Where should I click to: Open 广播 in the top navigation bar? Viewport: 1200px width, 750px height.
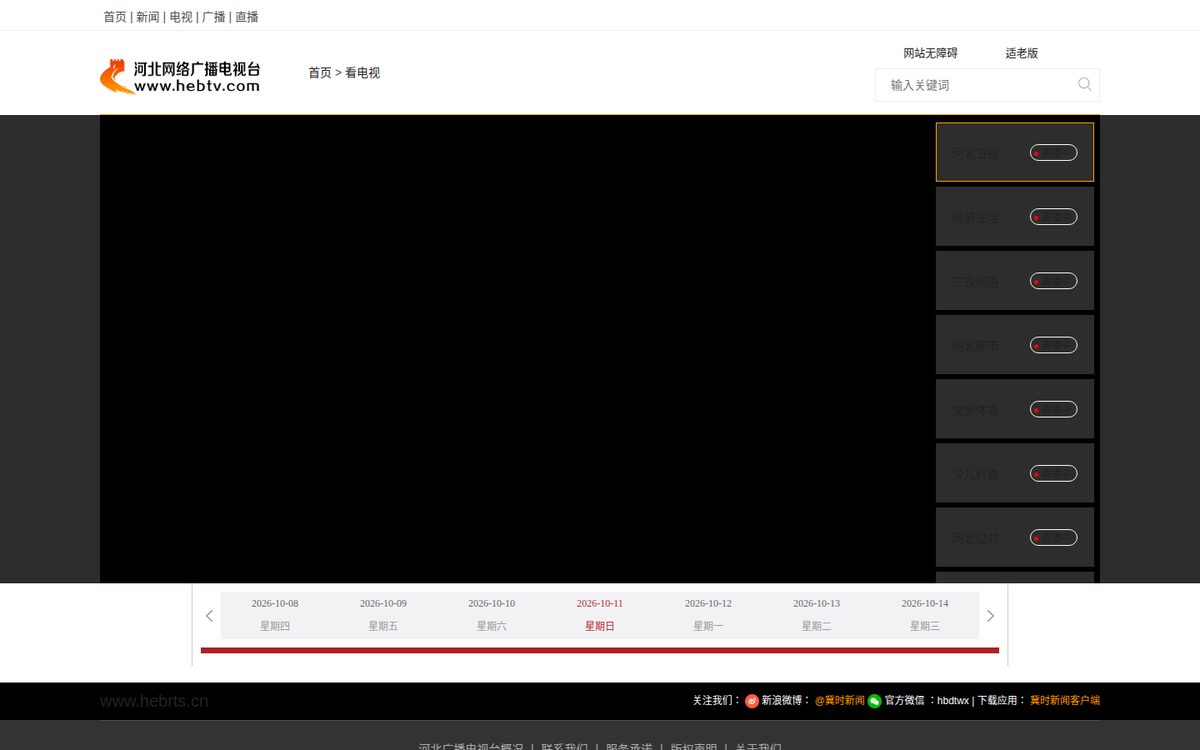coord(214,17)
